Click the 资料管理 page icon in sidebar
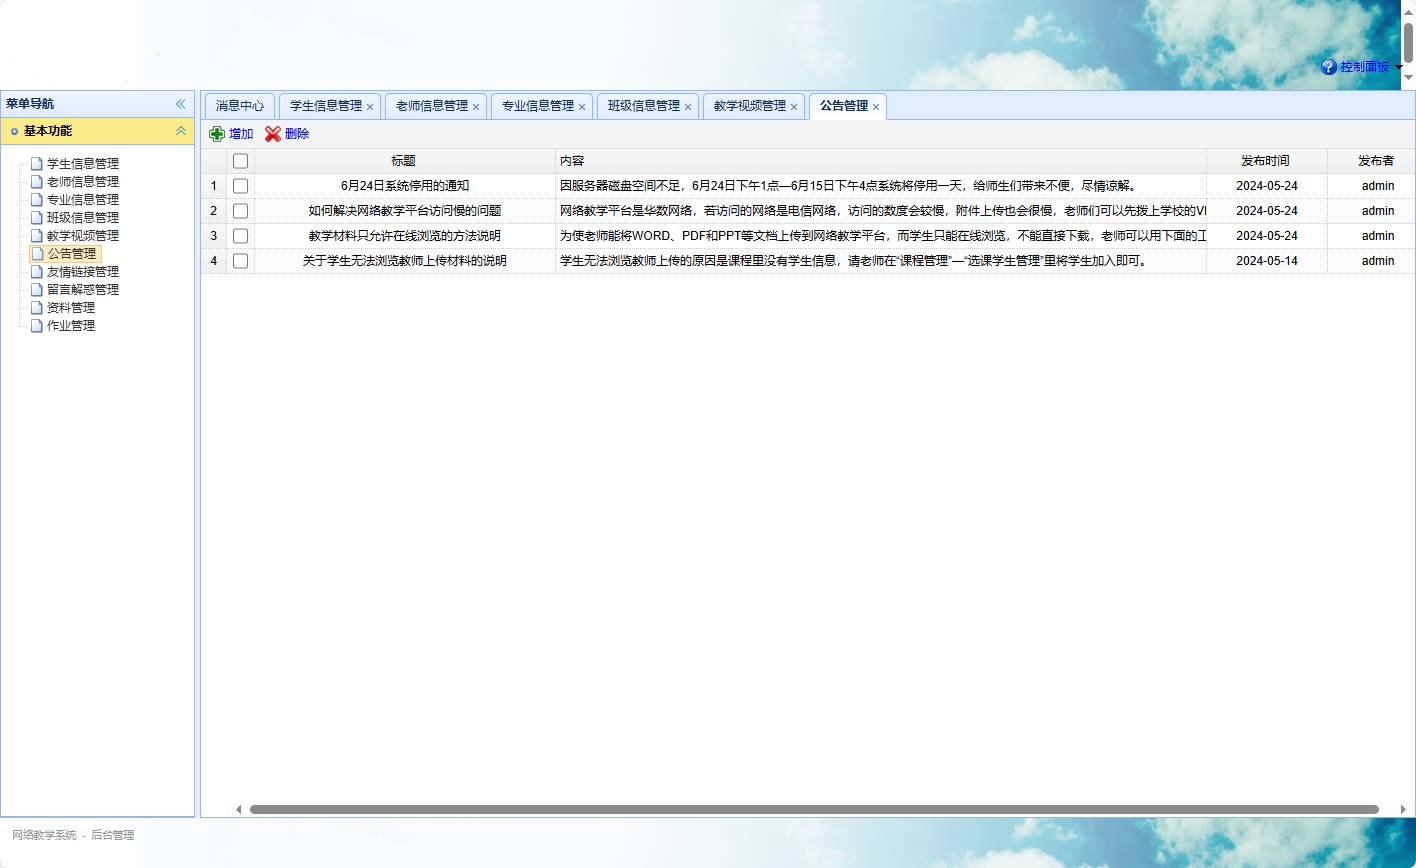The width and height of the screenshot is (1416, 868). (x=36, y=308)
